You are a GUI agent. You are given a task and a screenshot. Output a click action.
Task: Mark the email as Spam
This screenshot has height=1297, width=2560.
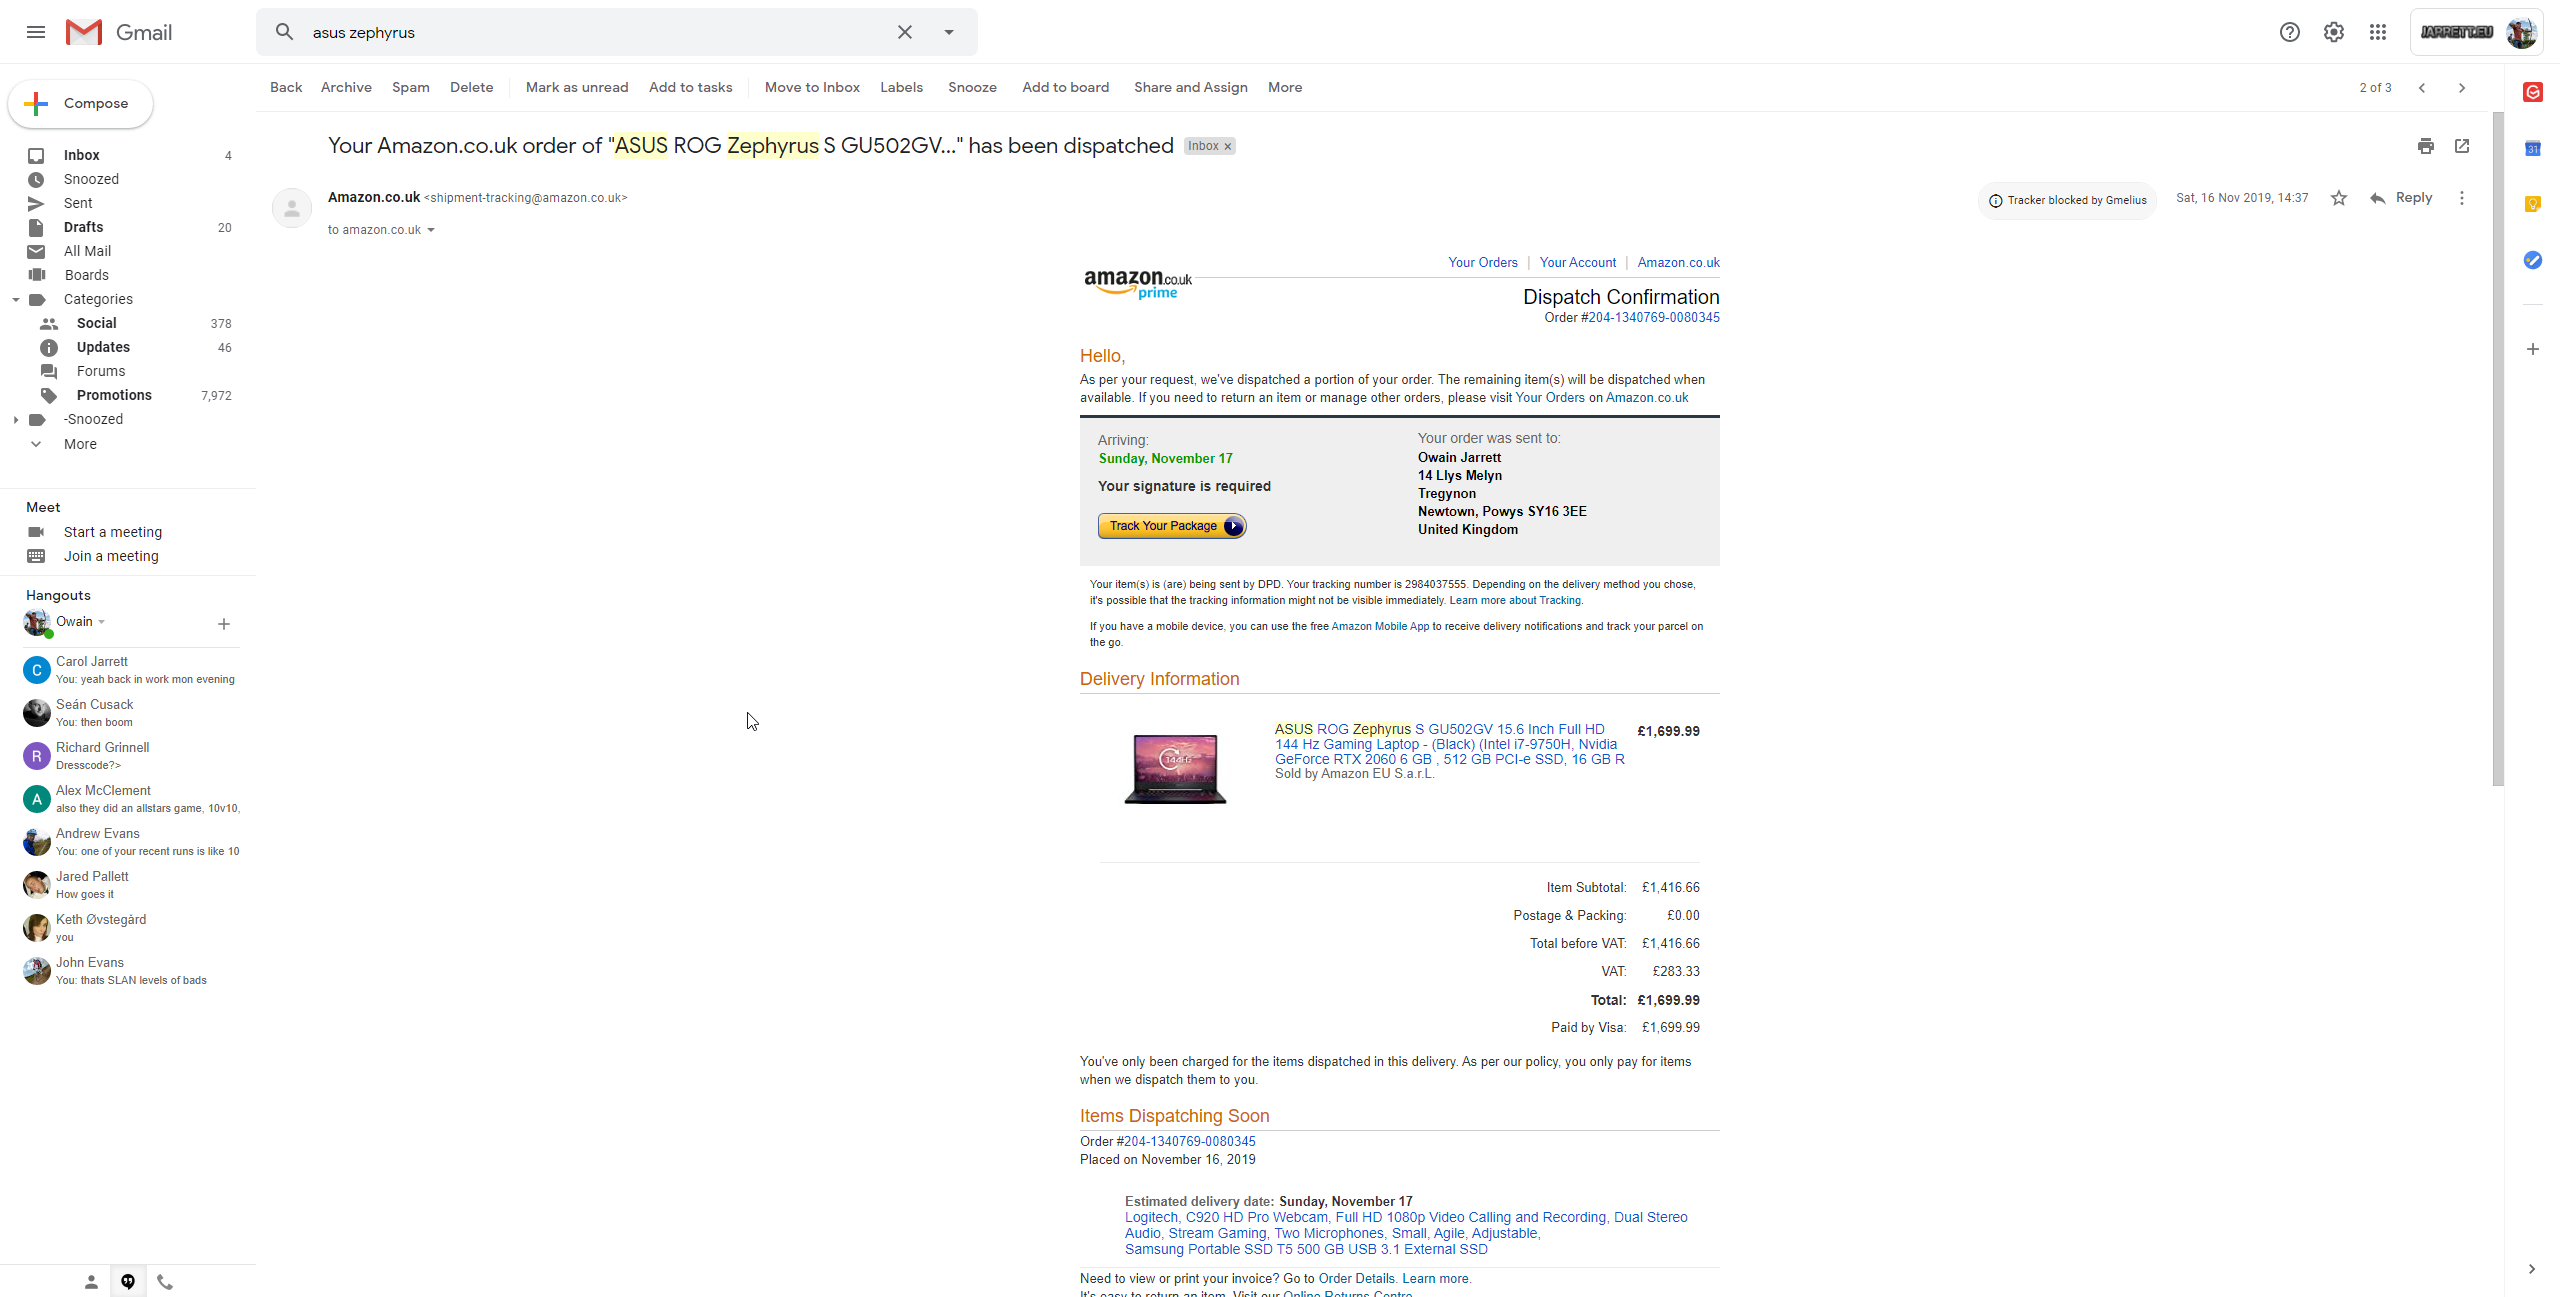point(411,87)
